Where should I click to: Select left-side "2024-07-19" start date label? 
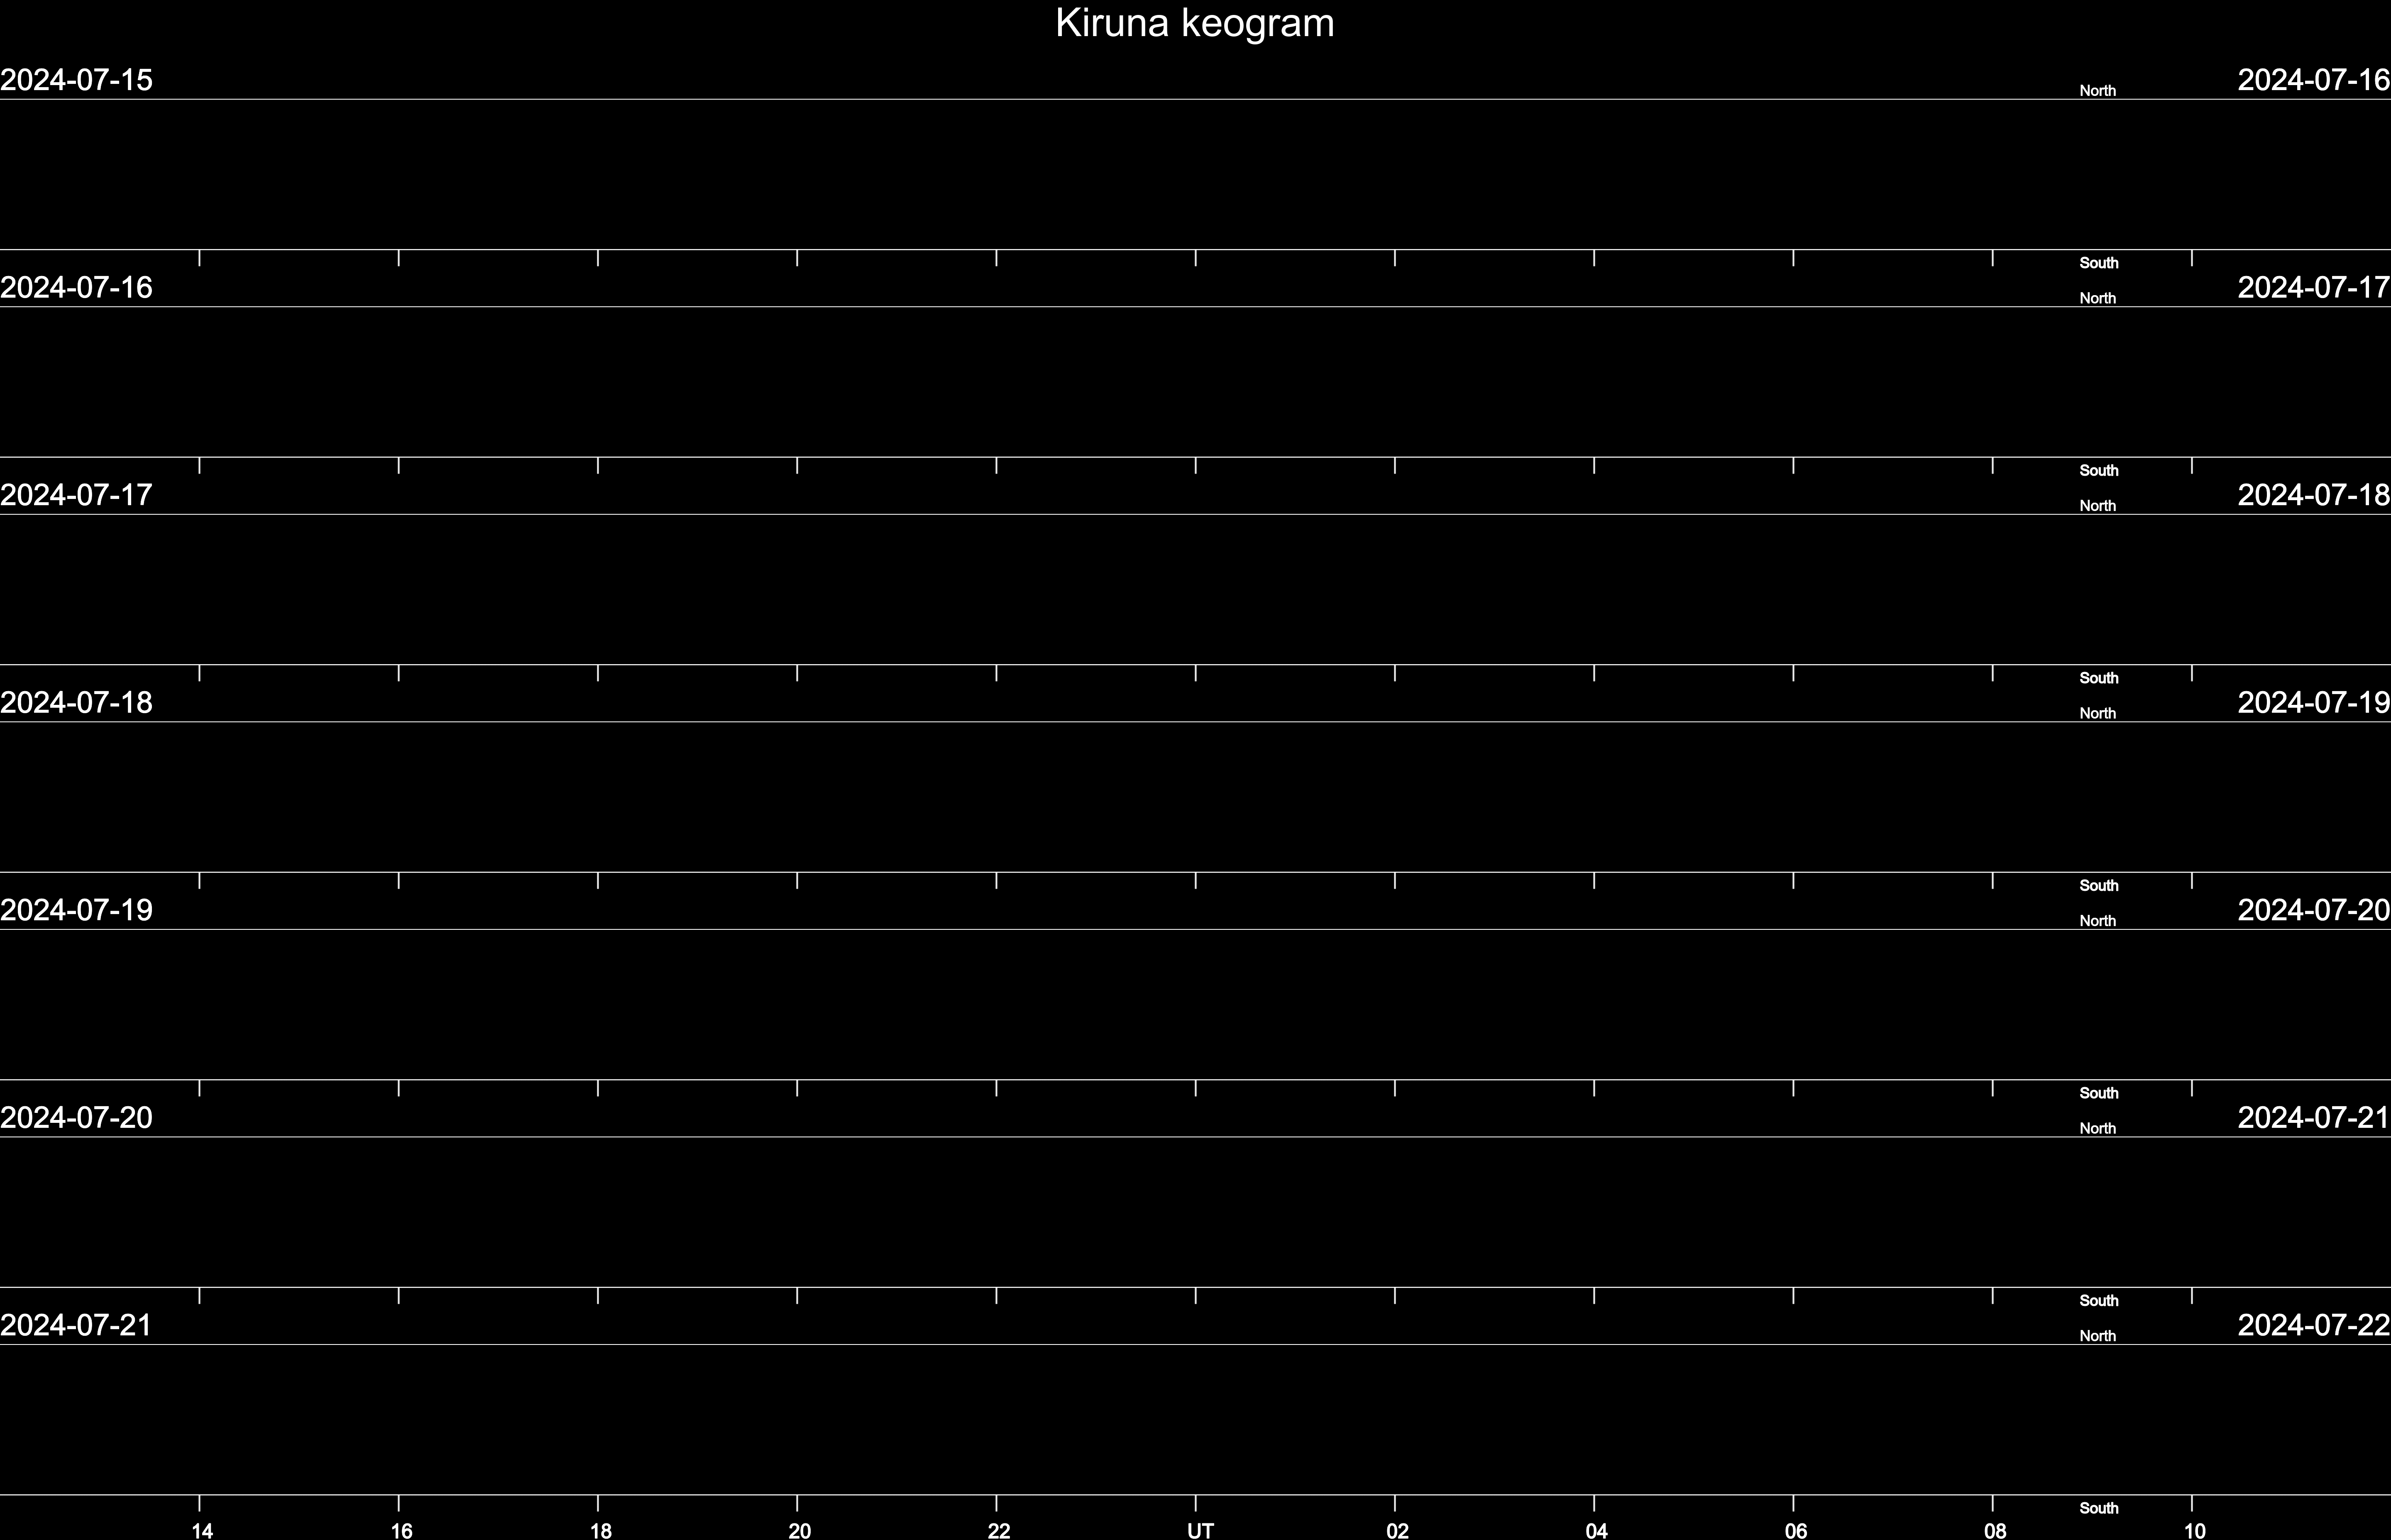[76, 910]
